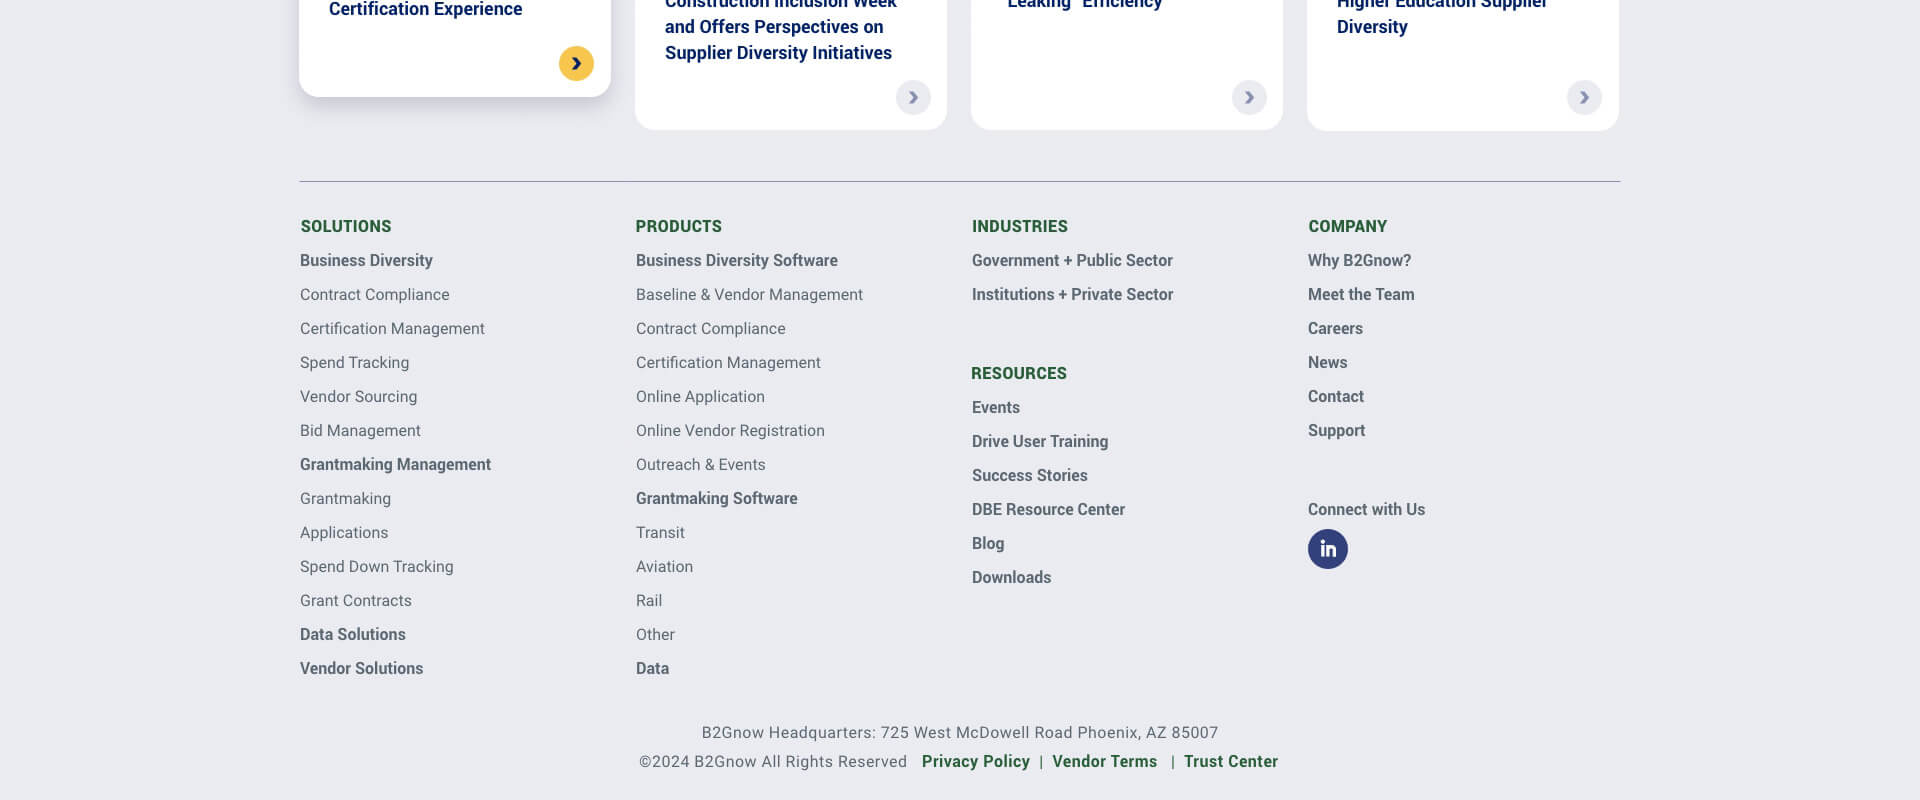The image size is (1920, 800).
Task: Open Spend Down Tracking link
Action: pyautogui.click(x=376, y=566)
